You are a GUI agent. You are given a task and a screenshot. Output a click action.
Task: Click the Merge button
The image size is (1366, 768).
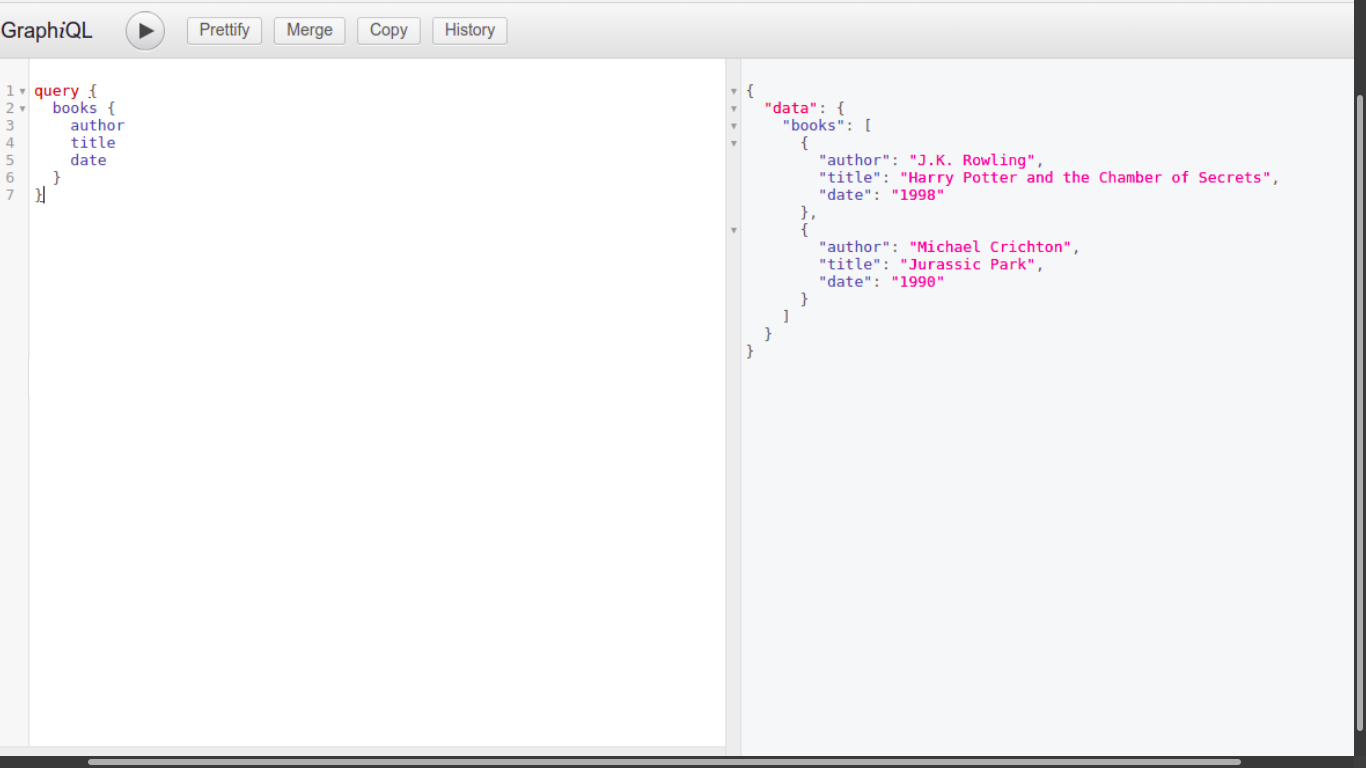(309, 30)
